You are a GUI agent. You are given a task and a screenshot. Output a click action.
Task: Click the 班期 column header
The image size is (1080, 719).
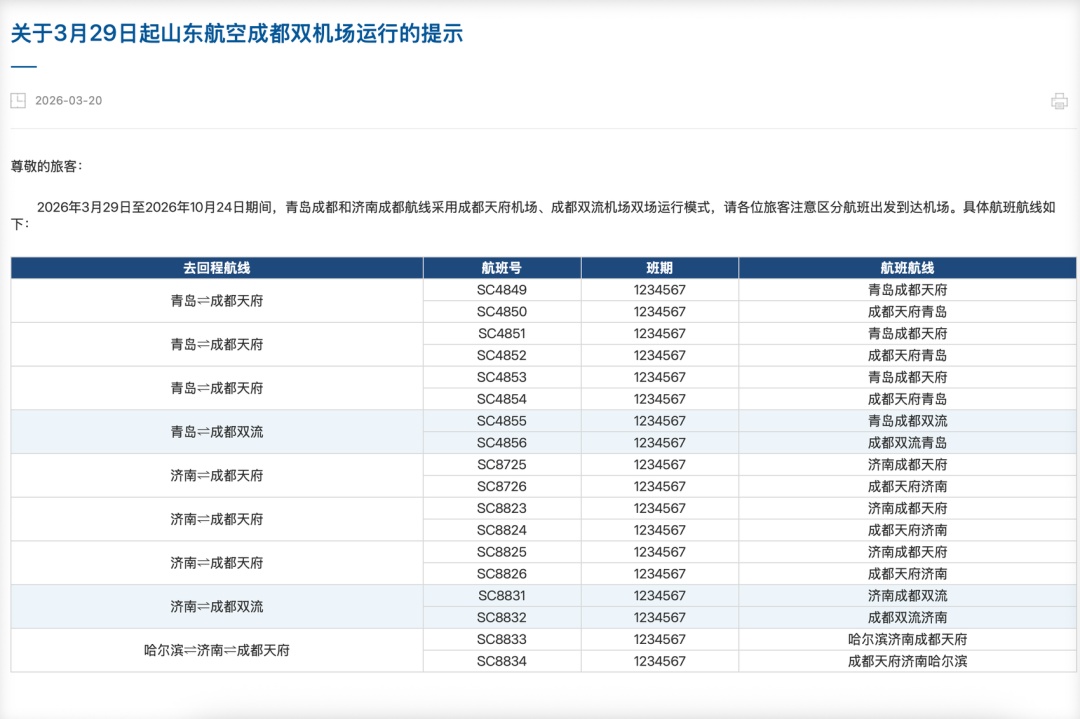point(659,267)
